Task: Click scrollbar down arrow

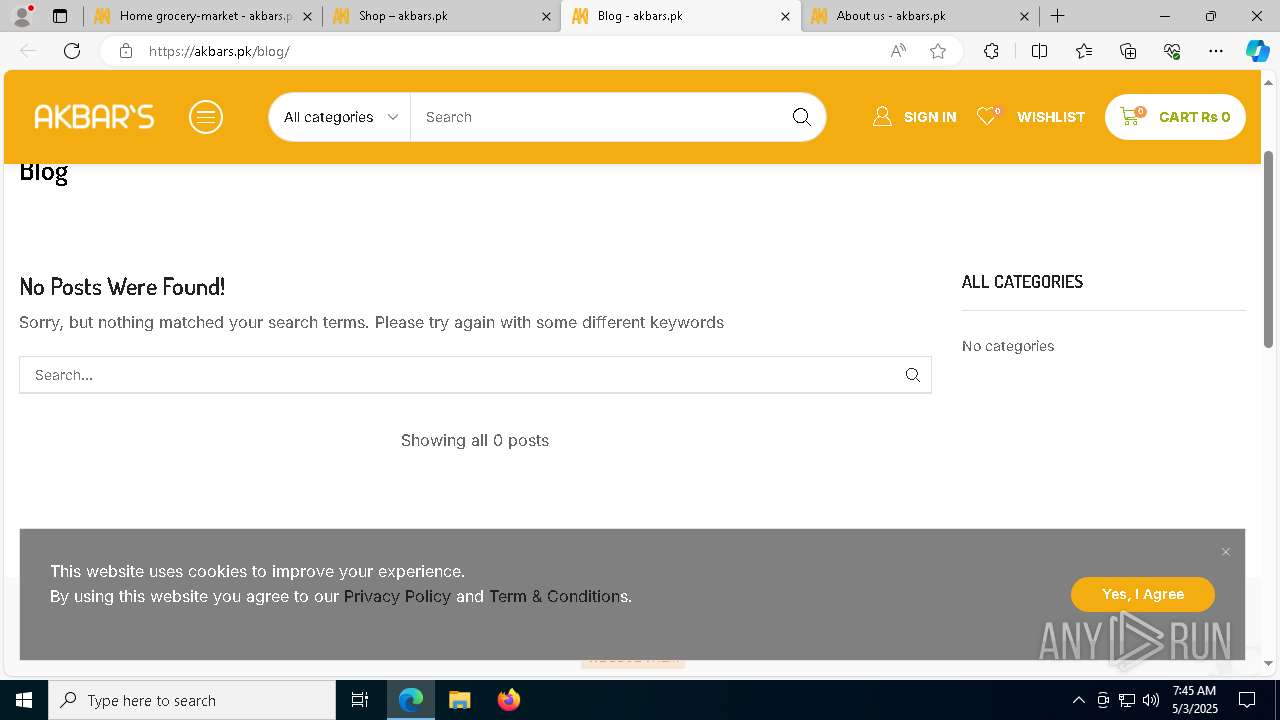Action: (1269, 663)
